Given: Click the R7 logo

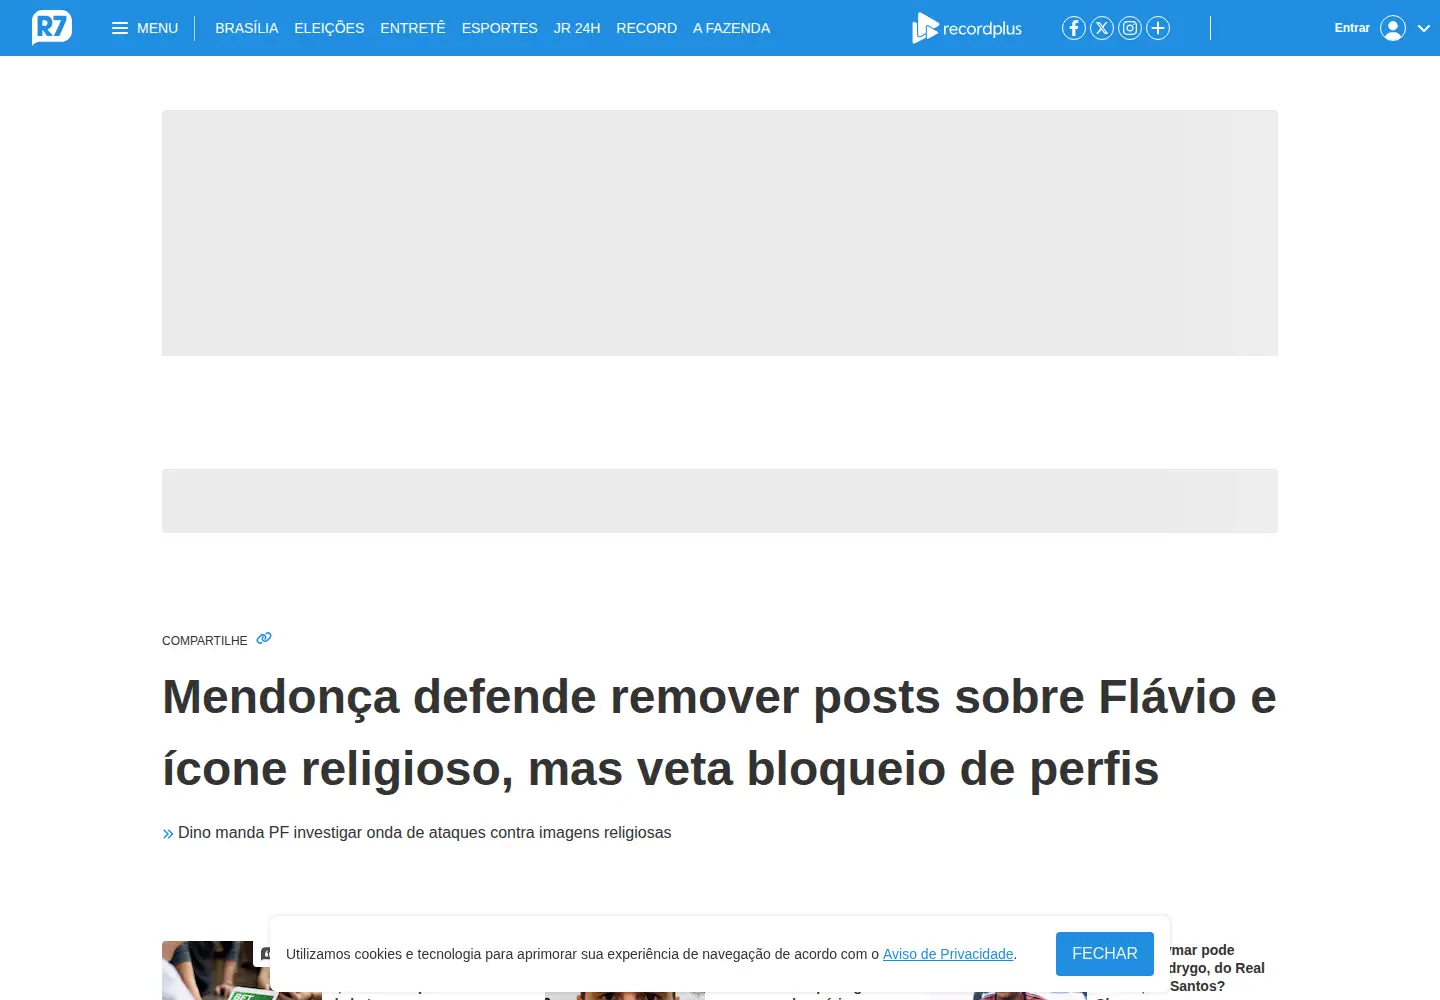Looking at the screenshot, I should coord(52,28).
